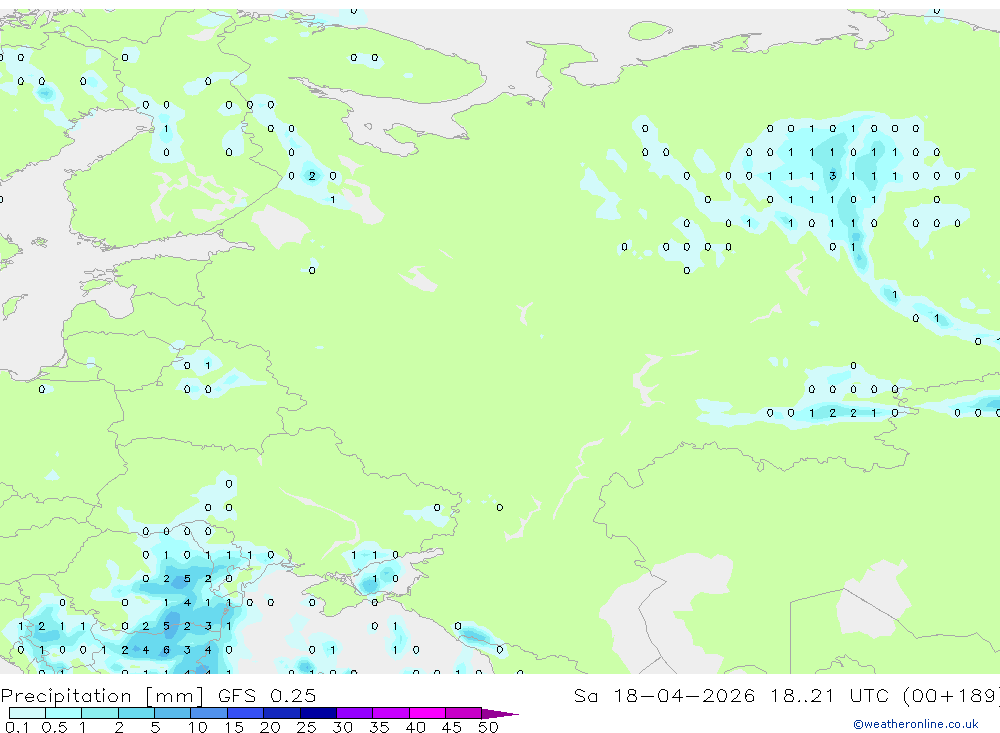This screenshot has width=1000, height=733.
Task: Click the legend label '35'
Action: click(379, 727)
